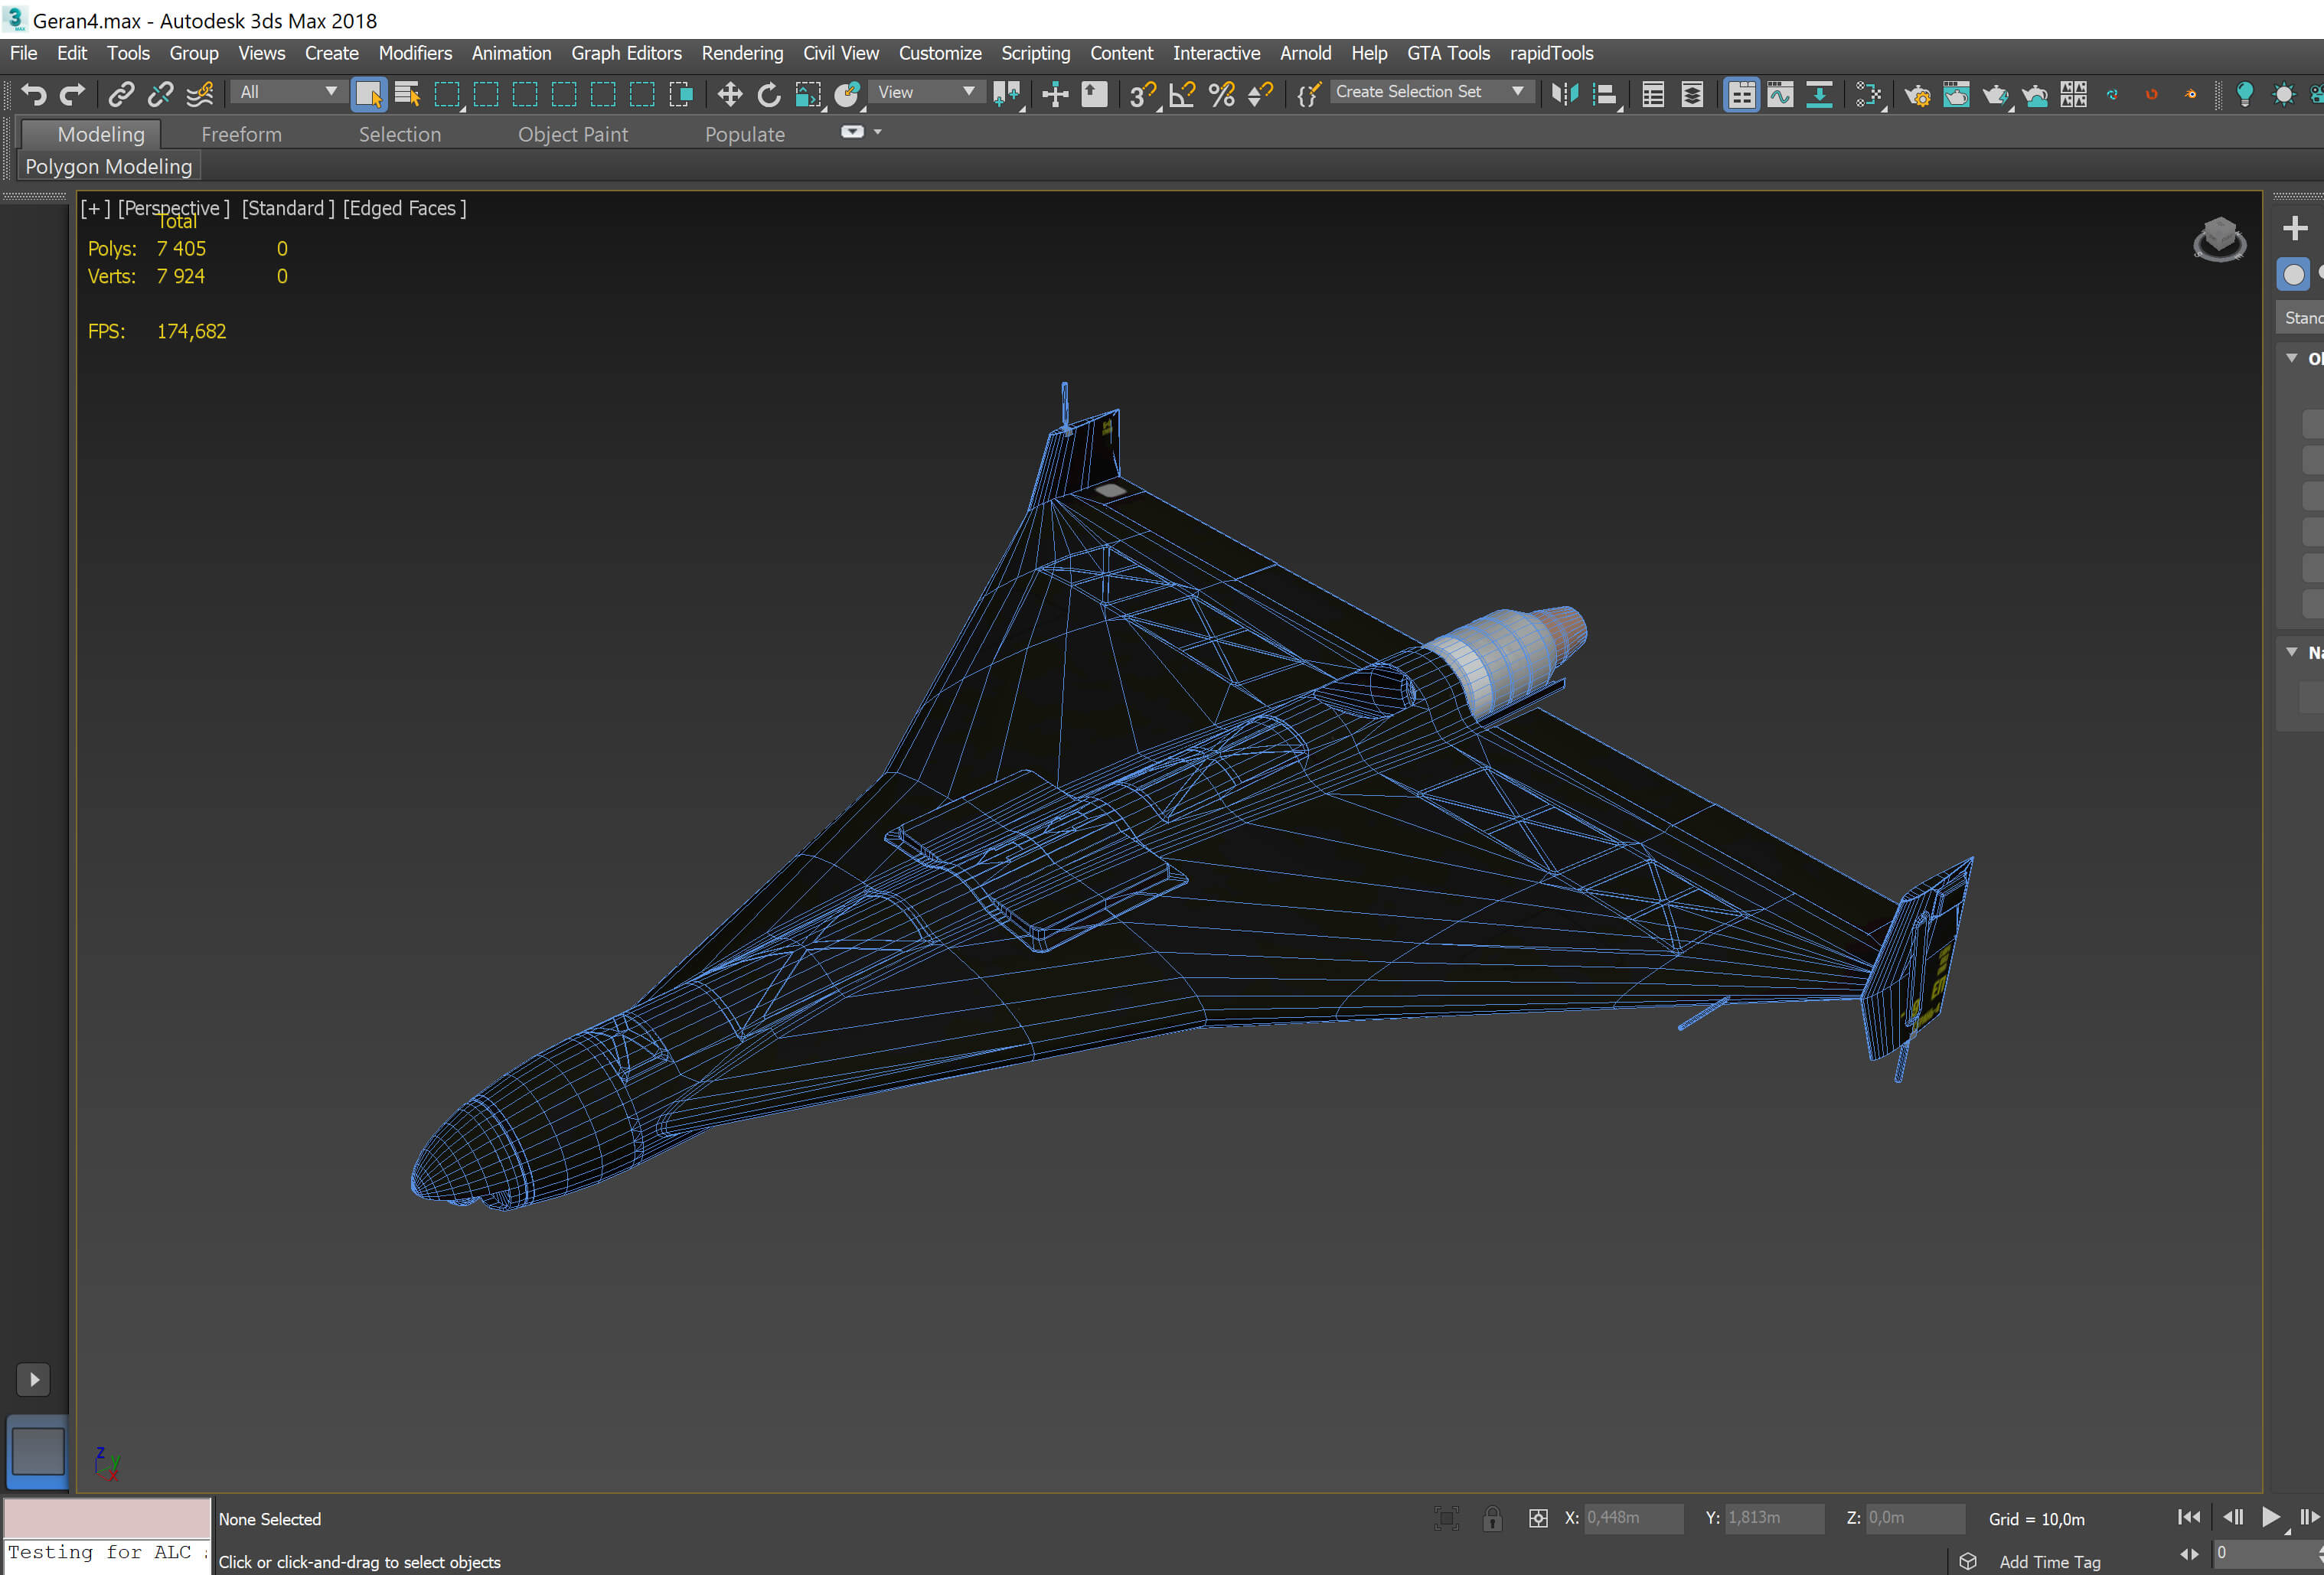Screen dimensions: 2324x1575
Task: Collapse the Name and Color rollout arrow
Action: click(x=2291, y=652)
